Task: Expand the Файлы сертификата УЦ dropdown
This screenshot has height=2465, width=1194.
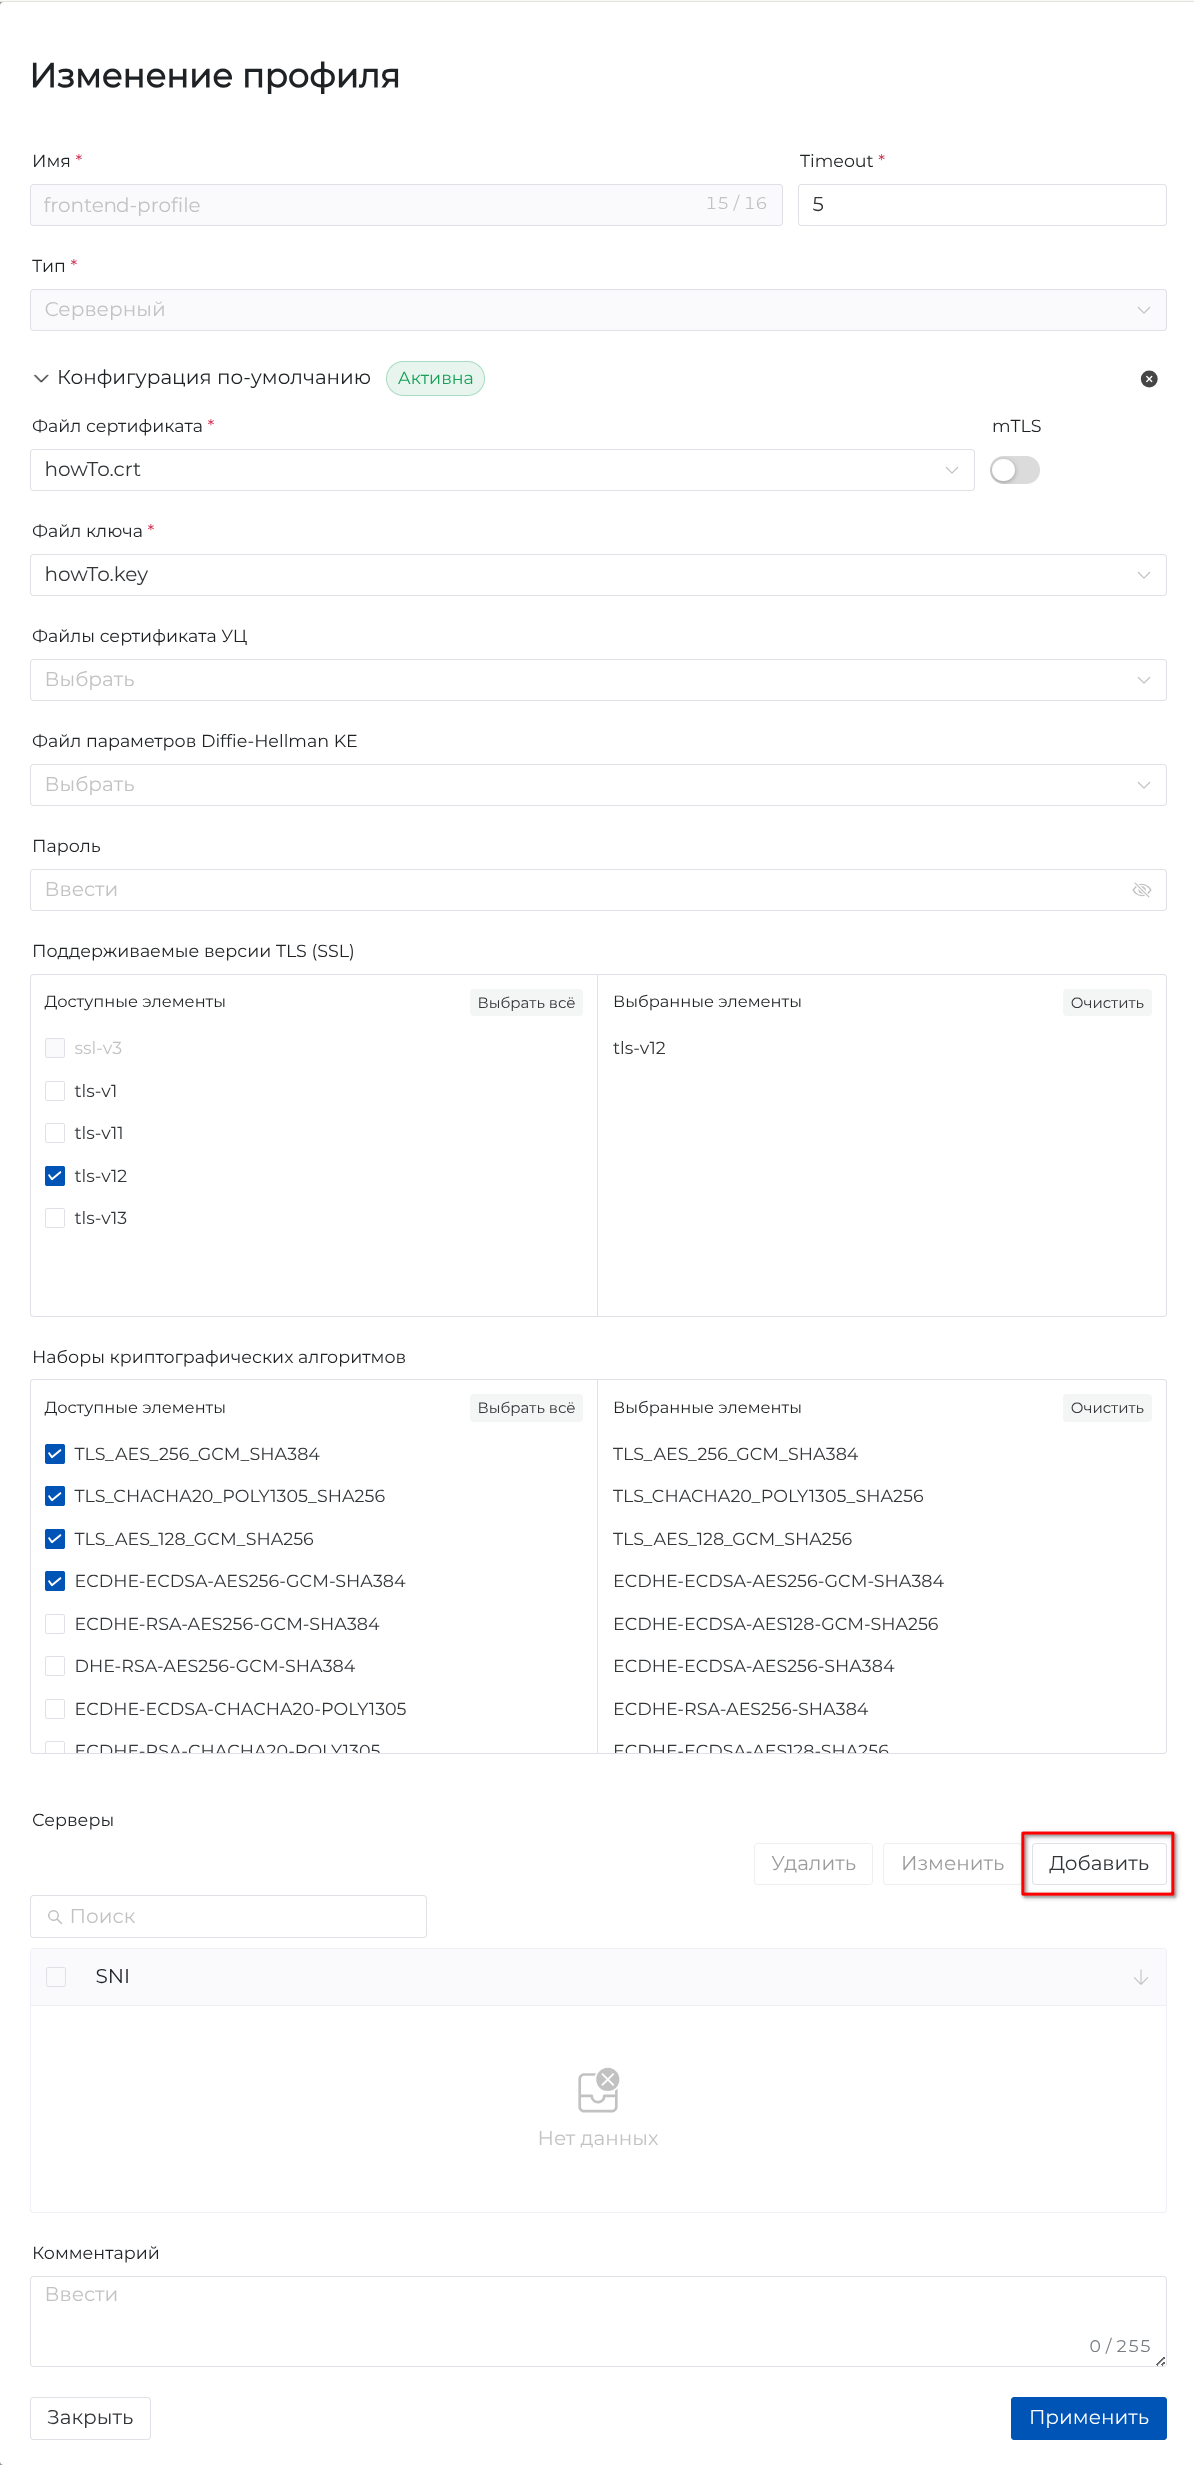Action: pos(598,680)
